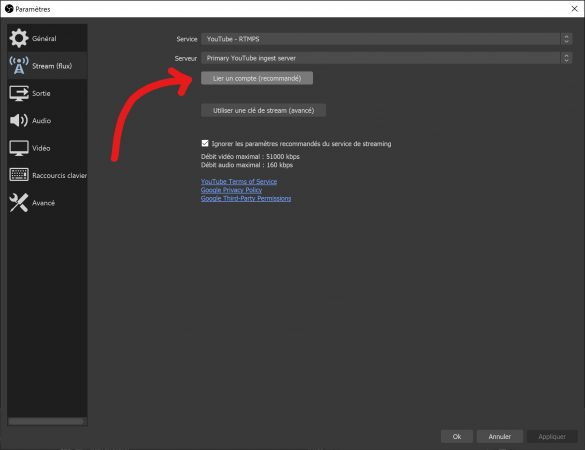Viewport: 585px width, 450px height.
Task: Open Raccourcis clavier settings label
Action: pyautogui.click(x=59, y=175)
